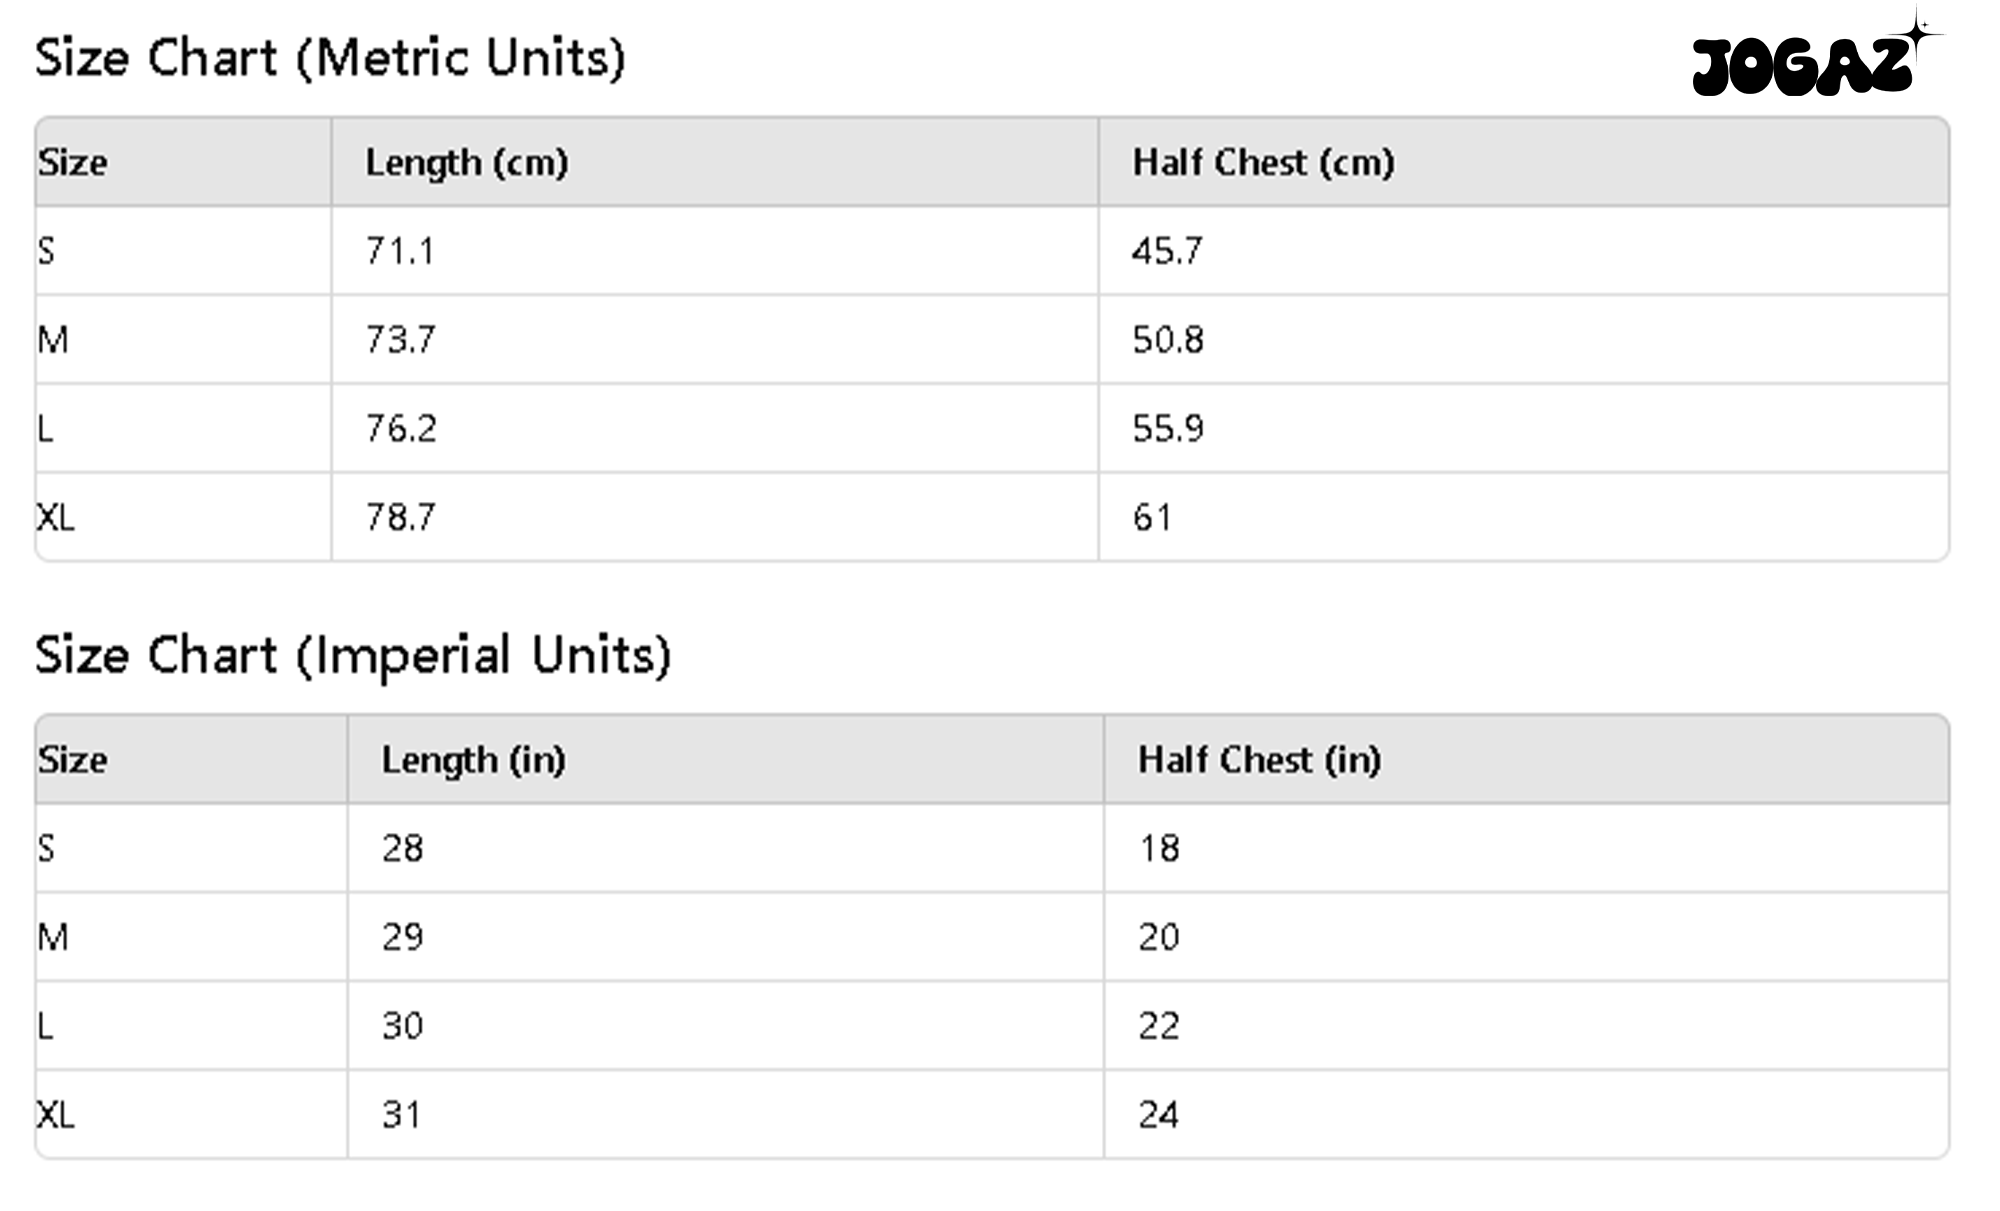Click the 76.2 length cell
The height and width of the screenshot is (1211, 2000).
400,429
